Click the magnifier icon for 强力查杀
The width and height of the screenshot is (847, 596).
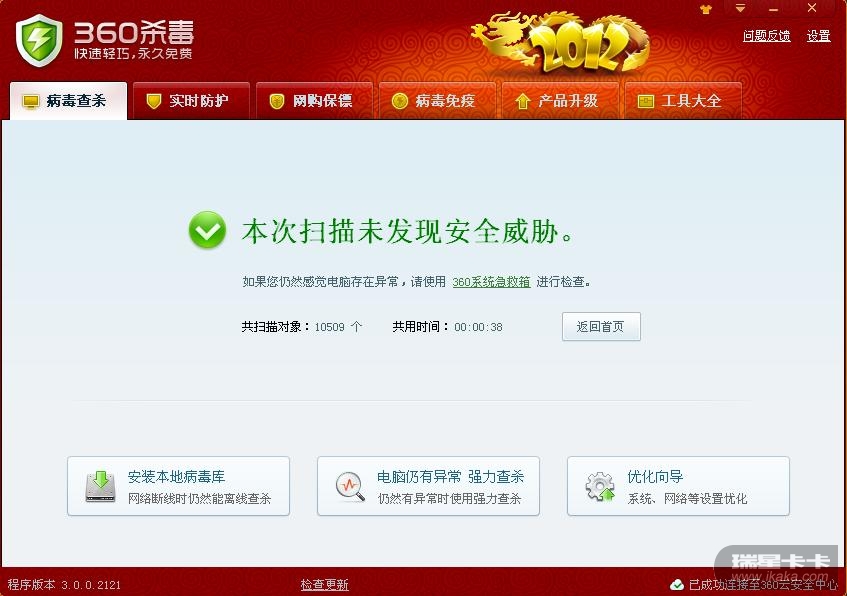350,486
